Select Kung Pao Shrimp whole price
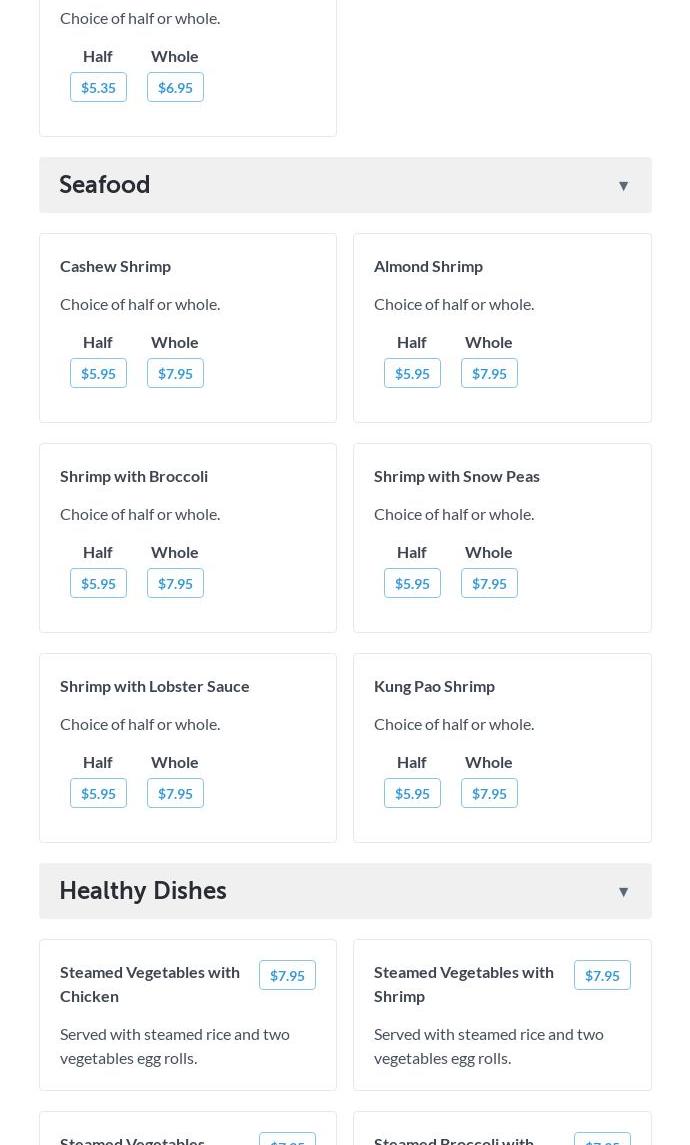Image resolution: width=690 pixels, height=1145 pixels. click(489, 793)
